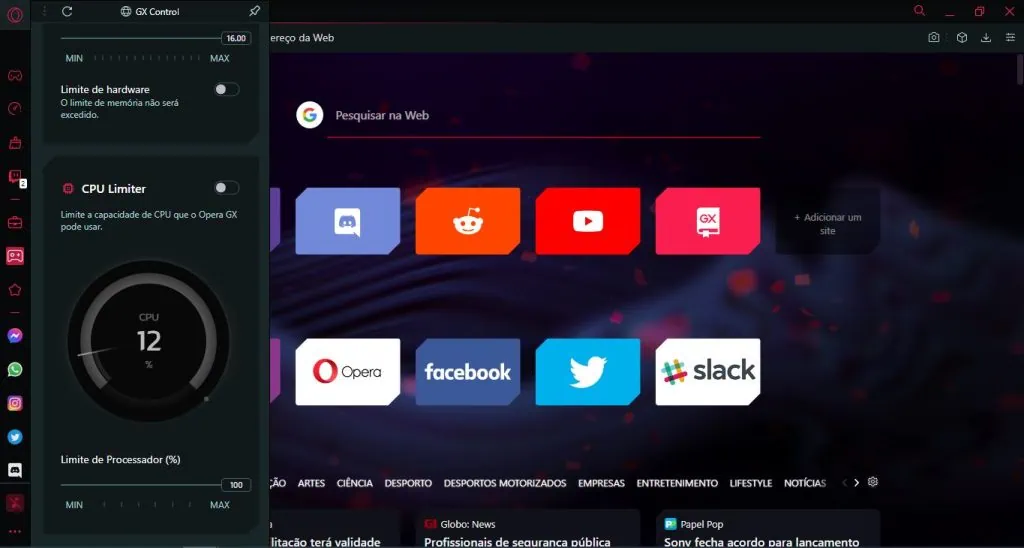Click the GX Control panel title

click(x=157, y=12)
